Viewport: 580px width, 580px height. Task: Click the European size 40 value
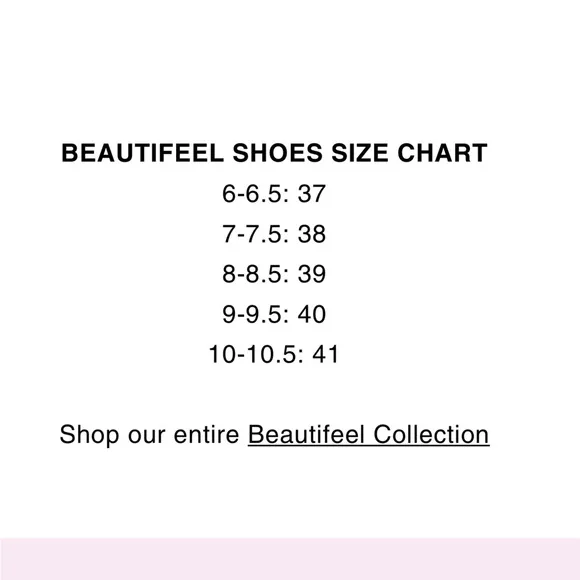pos(312,314)
